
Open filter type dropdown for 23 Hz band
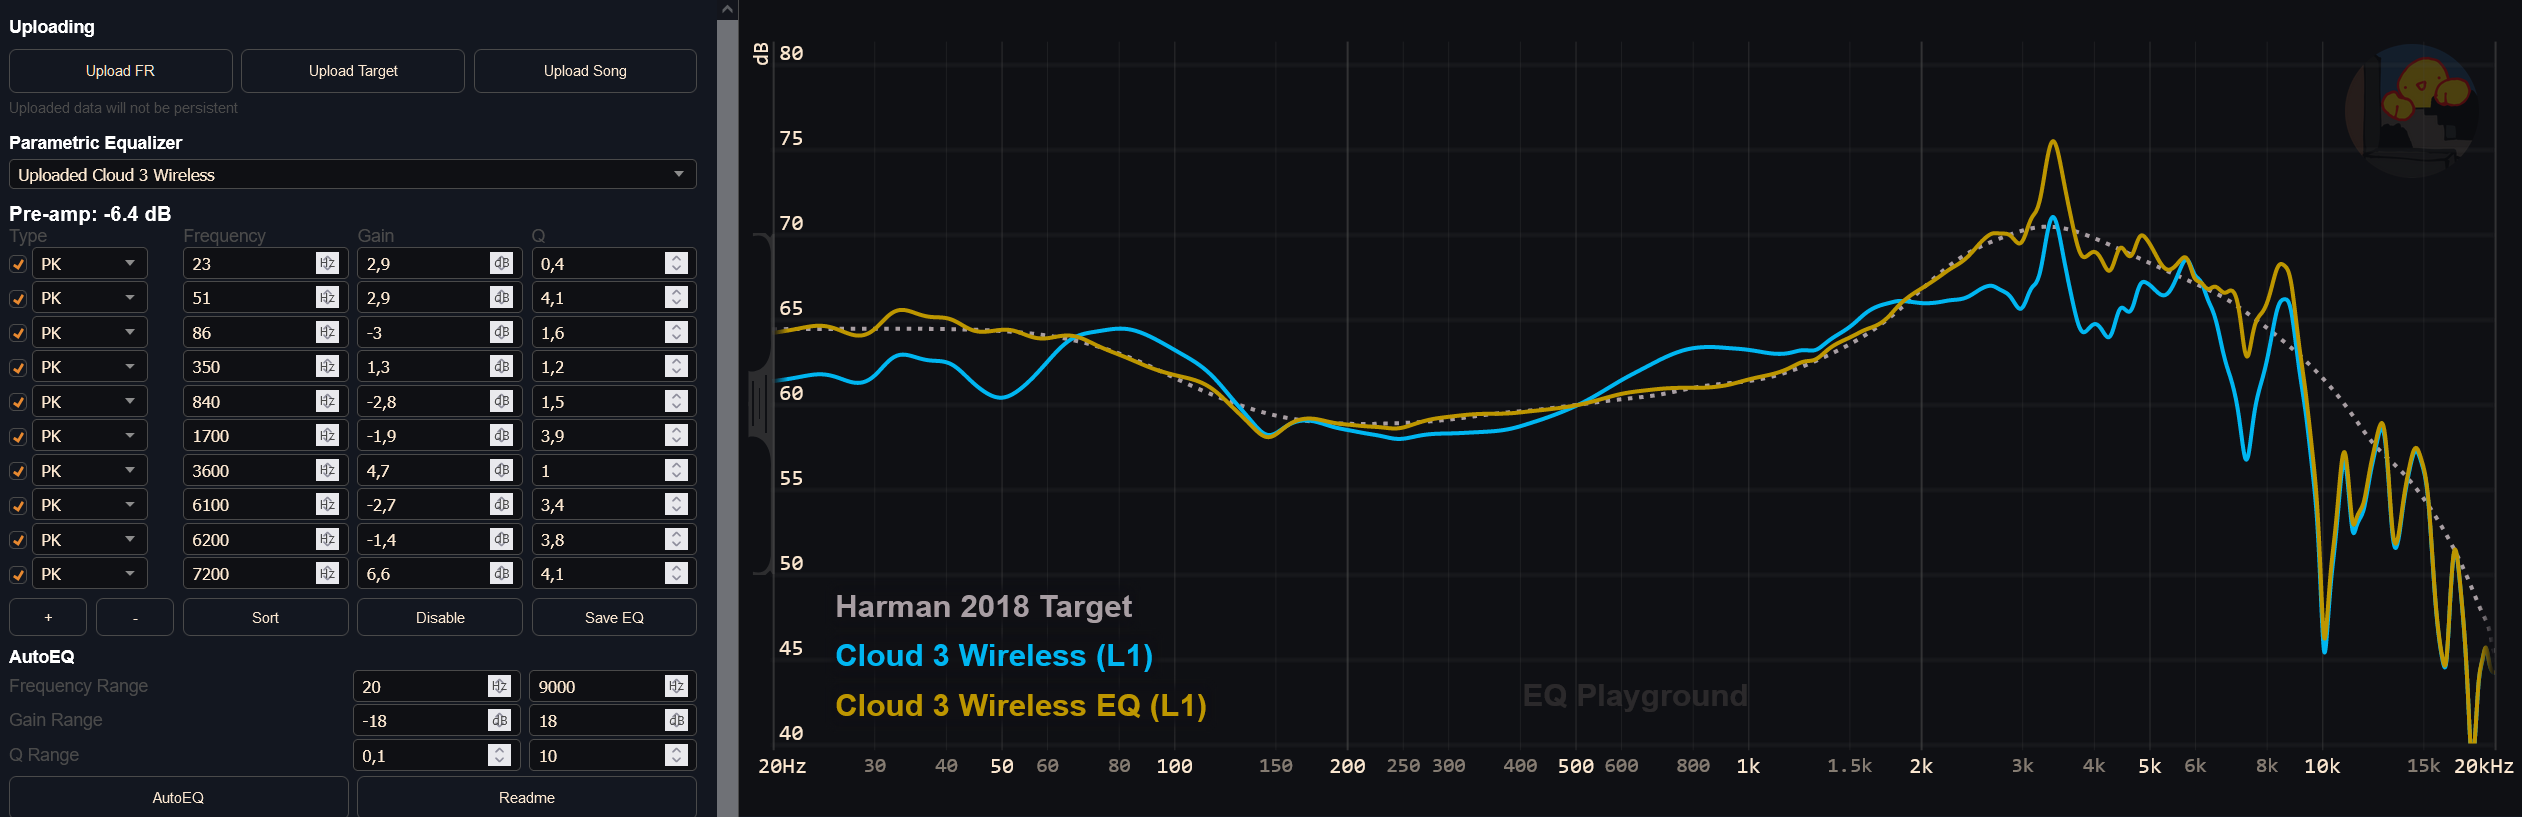point(90,263)
